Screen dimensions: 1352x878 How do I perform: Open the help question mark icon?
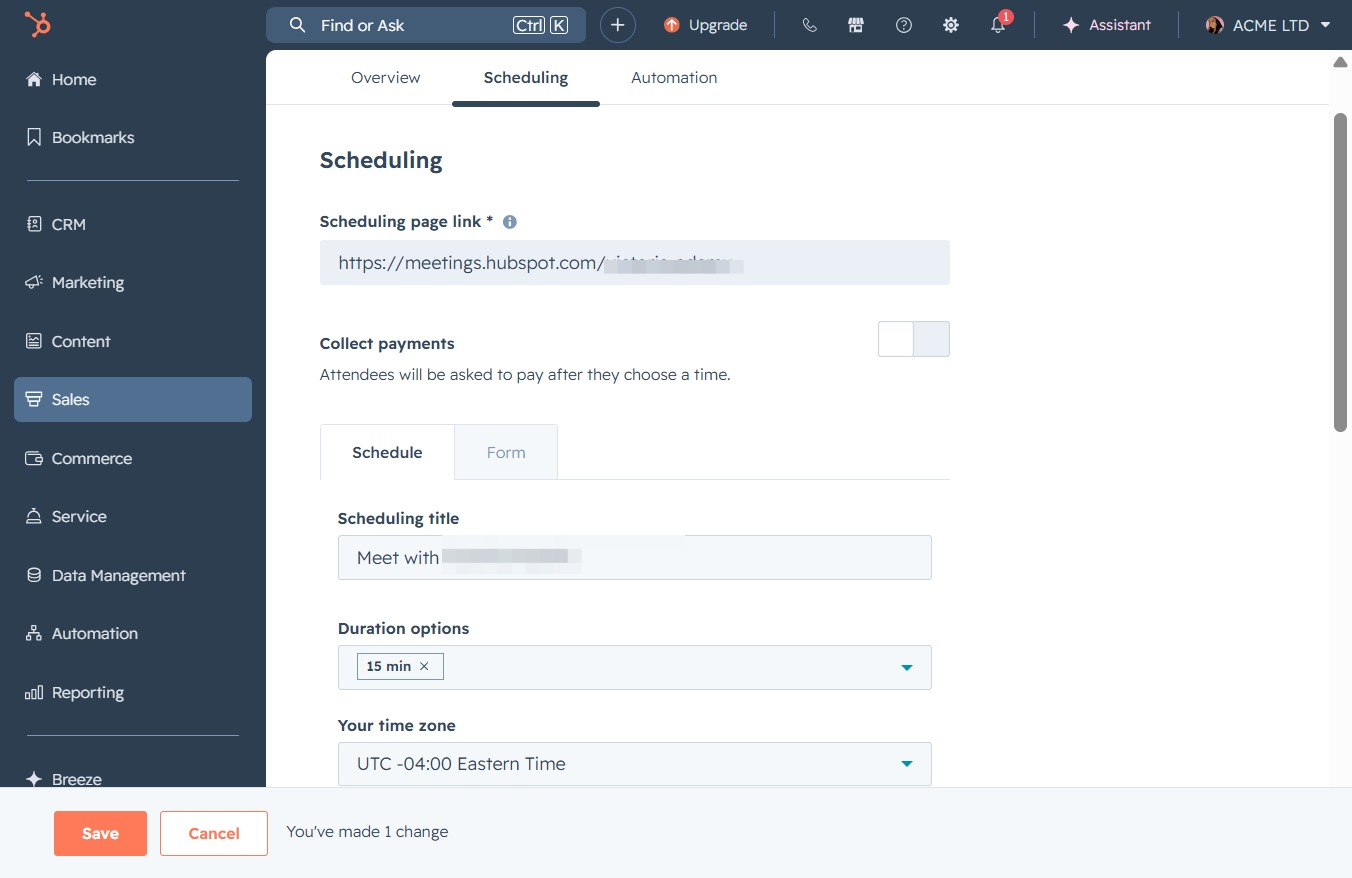point(904,25)
